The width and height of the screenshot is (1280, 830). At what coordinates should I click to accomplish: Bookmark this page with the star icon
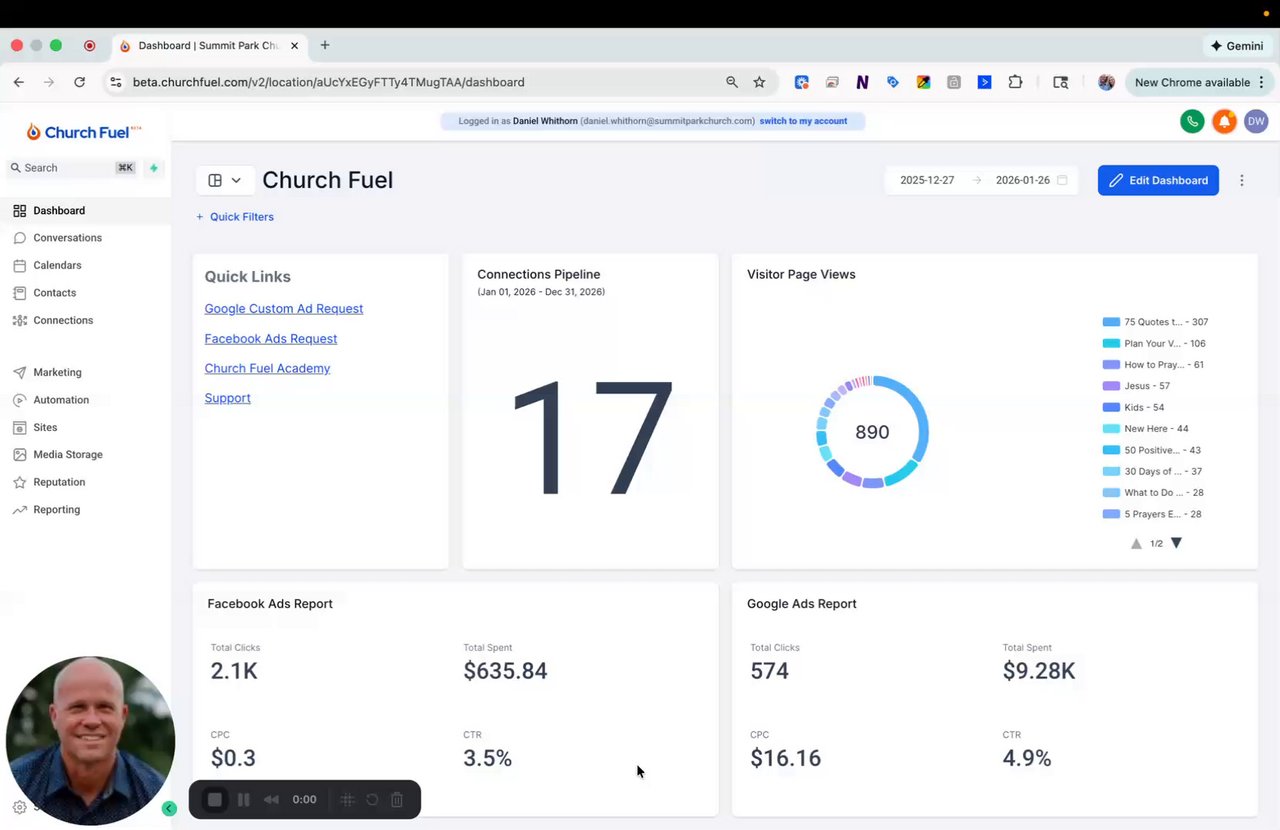759,82
